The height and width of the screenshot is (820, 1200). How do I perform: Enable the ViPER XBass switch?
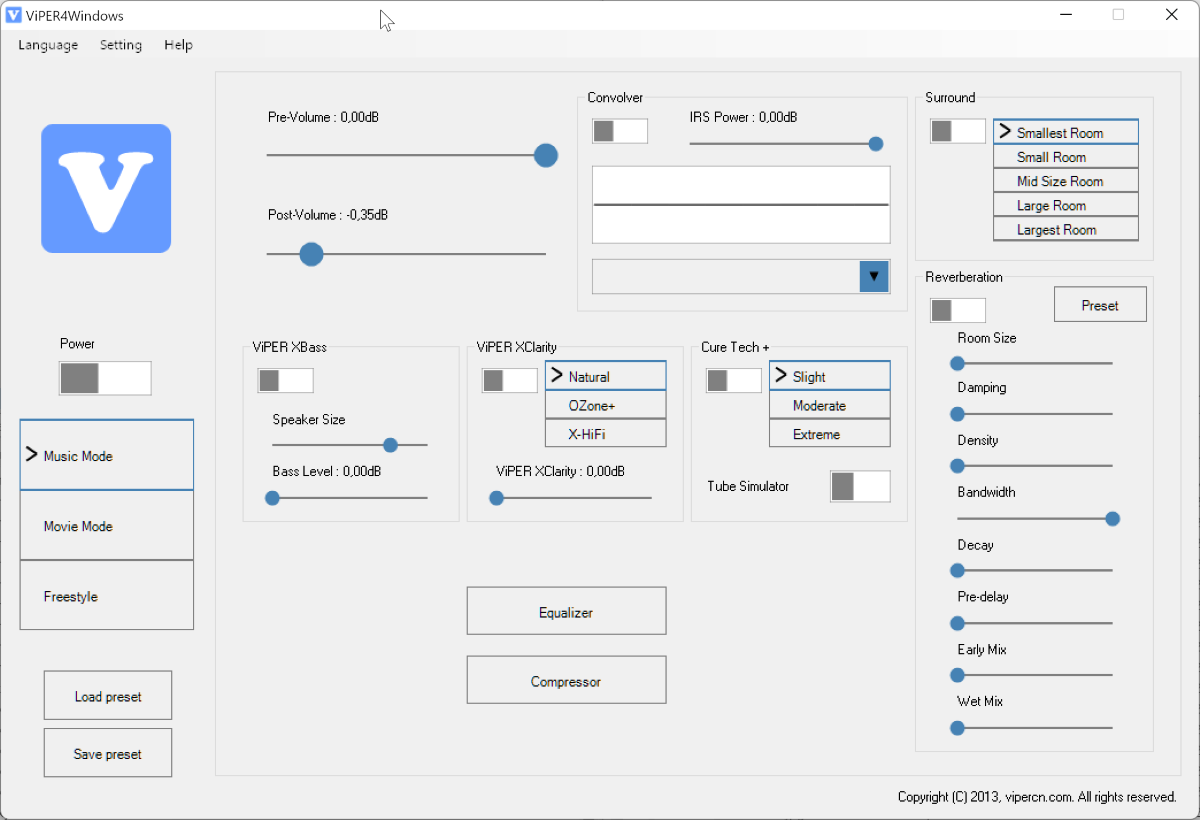coord(285,380)
